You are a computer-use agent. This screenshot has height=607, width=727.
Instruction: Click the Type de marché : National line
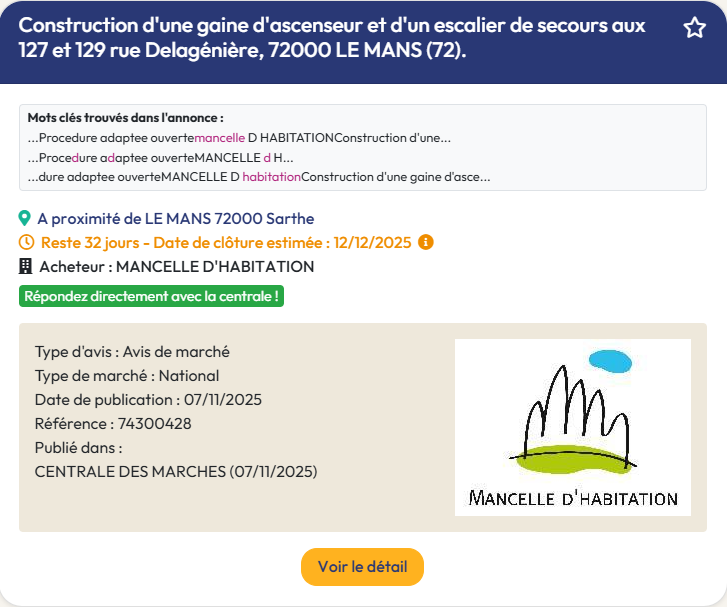(x=127, y=376)
